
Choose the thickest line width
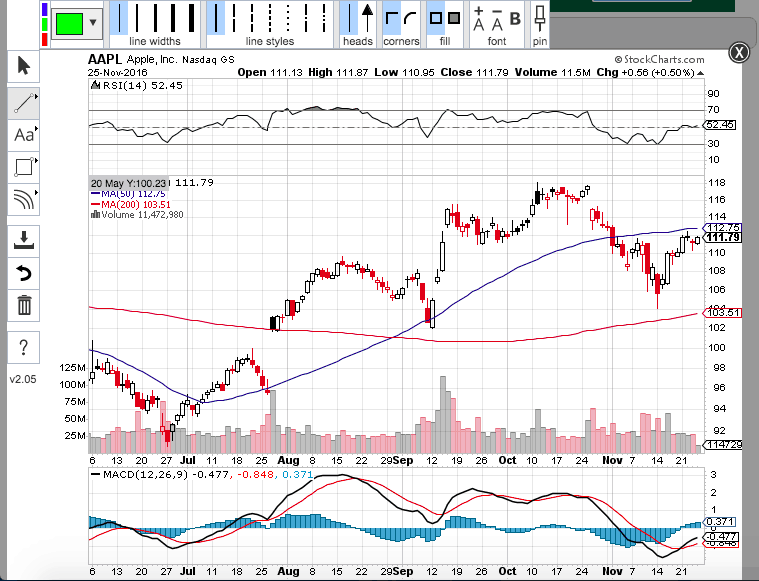click(192, 18)
